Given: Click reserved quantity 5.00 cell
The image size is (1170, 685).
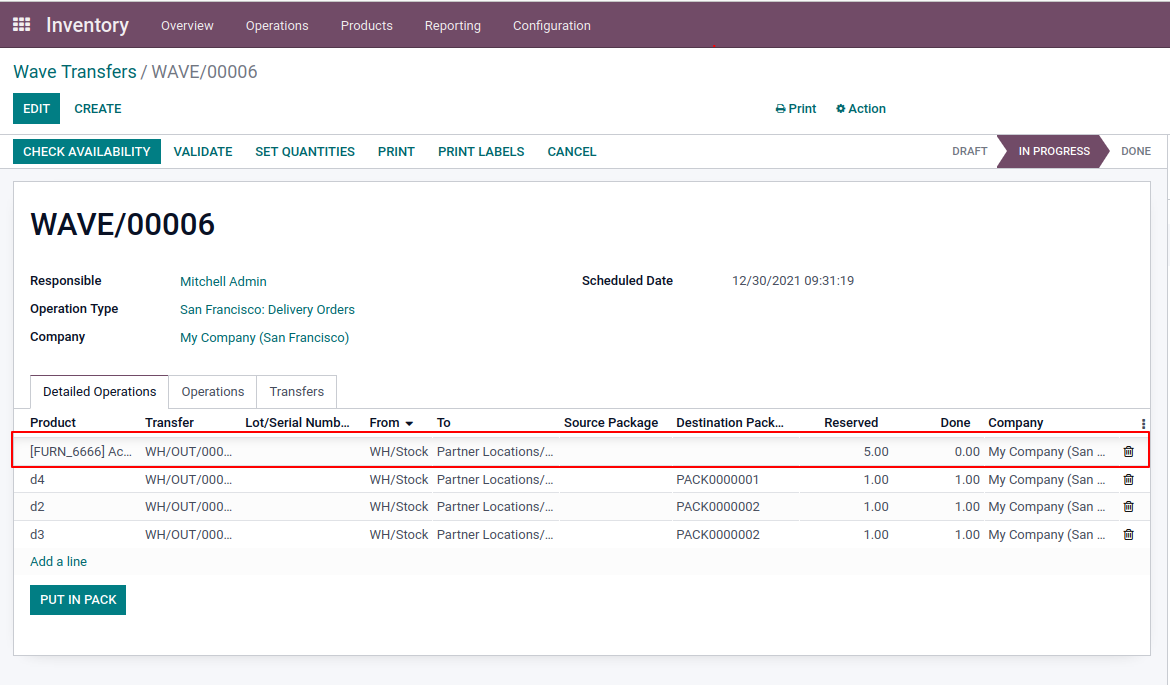Looking at the screenshot, I should (876, 451).
